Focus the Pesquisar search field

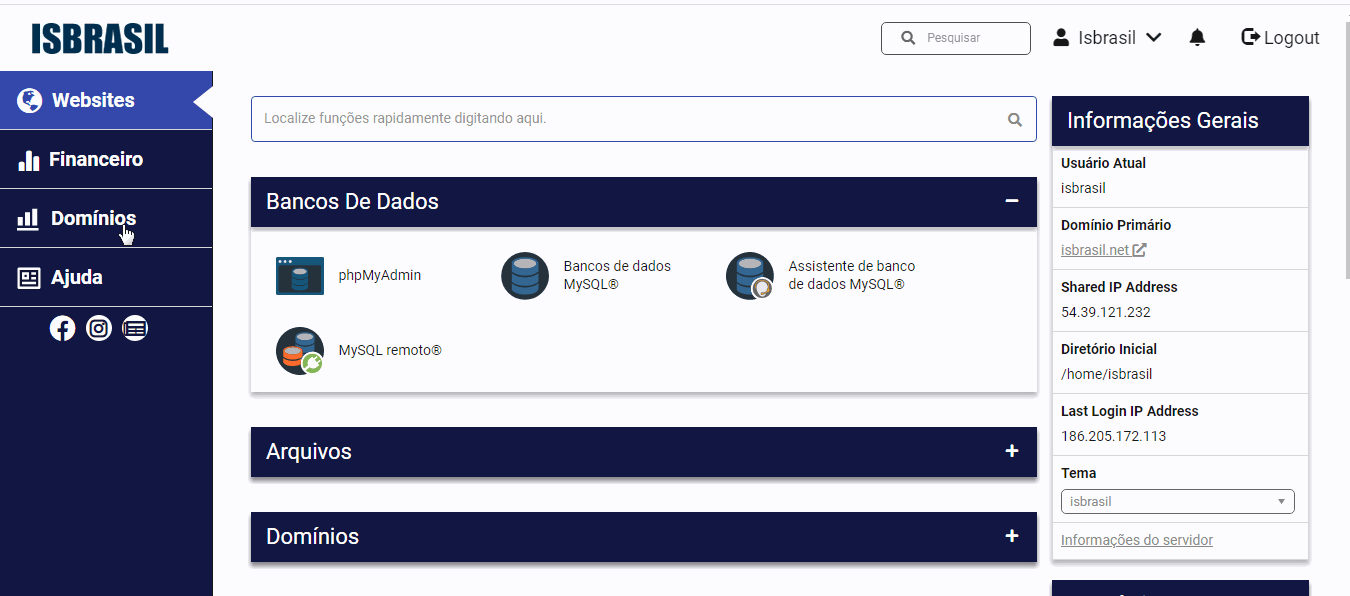956,38
